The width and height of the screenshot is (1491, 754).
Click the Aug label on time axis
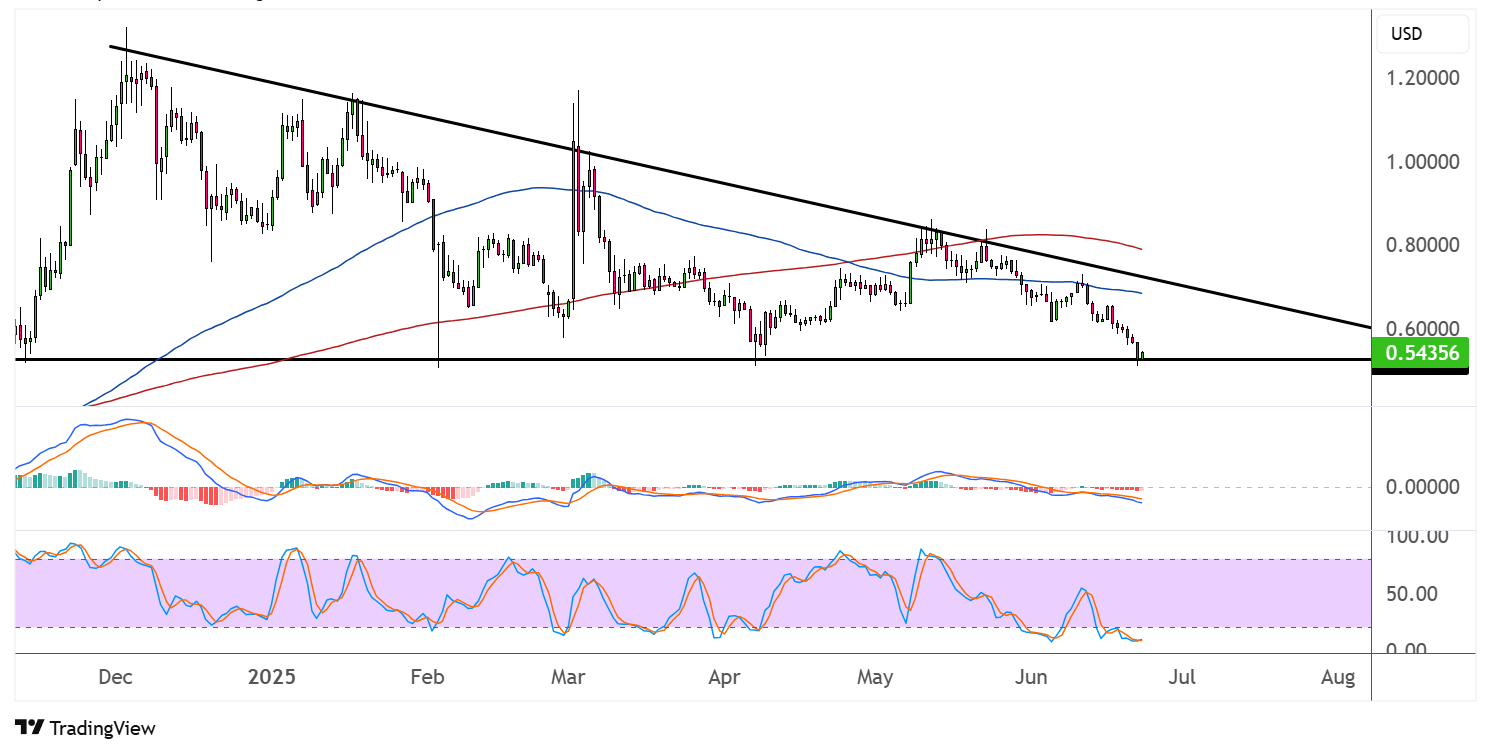[1338, 677]
